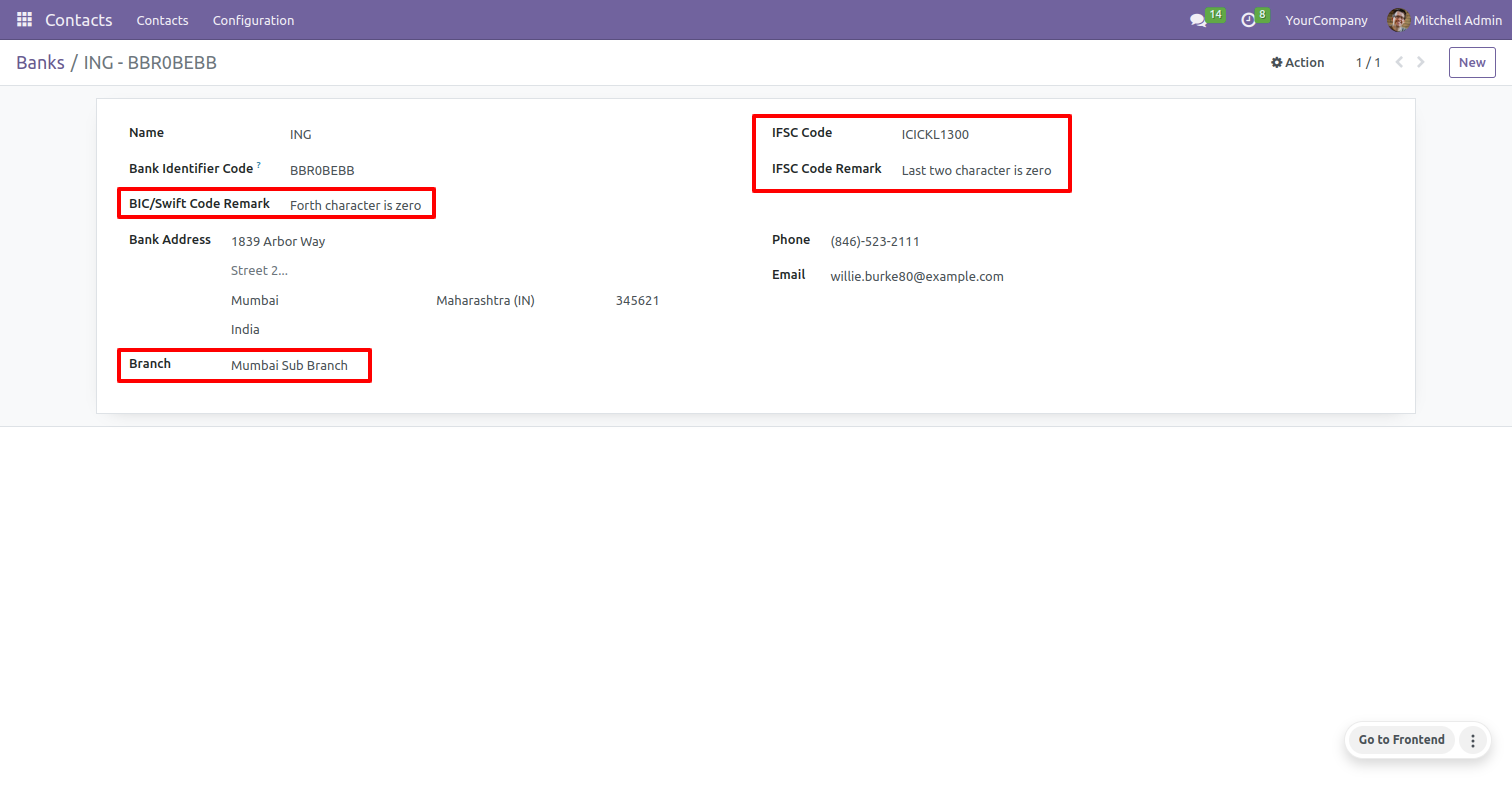
Task: Click the Go to Frontend button
Action: pos(1401,740)
